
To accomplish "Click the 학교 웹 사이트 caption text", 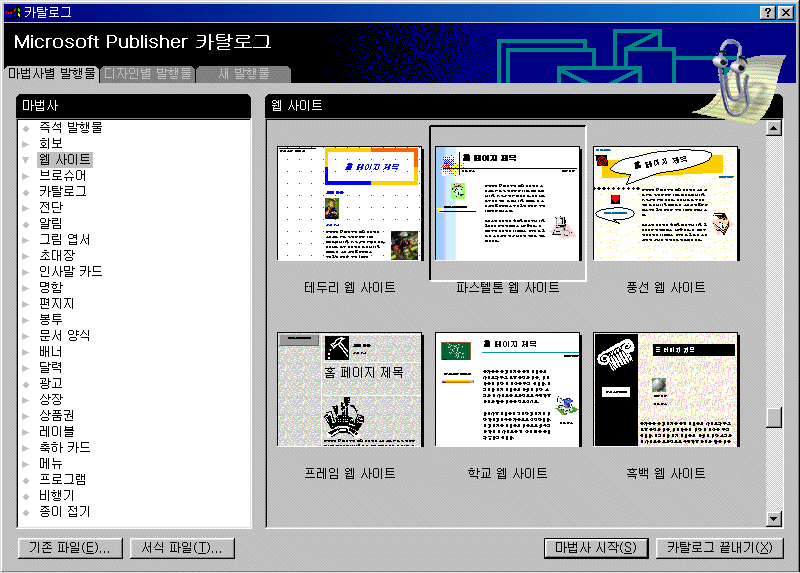I will (508, 474).
